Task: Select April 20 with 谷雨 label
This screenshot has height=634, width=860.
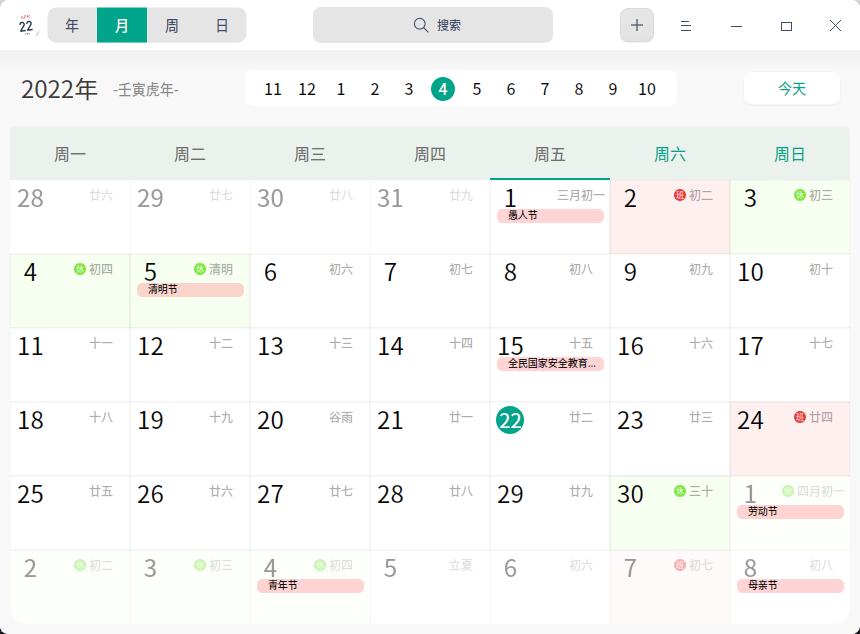Action: (310, 439)
